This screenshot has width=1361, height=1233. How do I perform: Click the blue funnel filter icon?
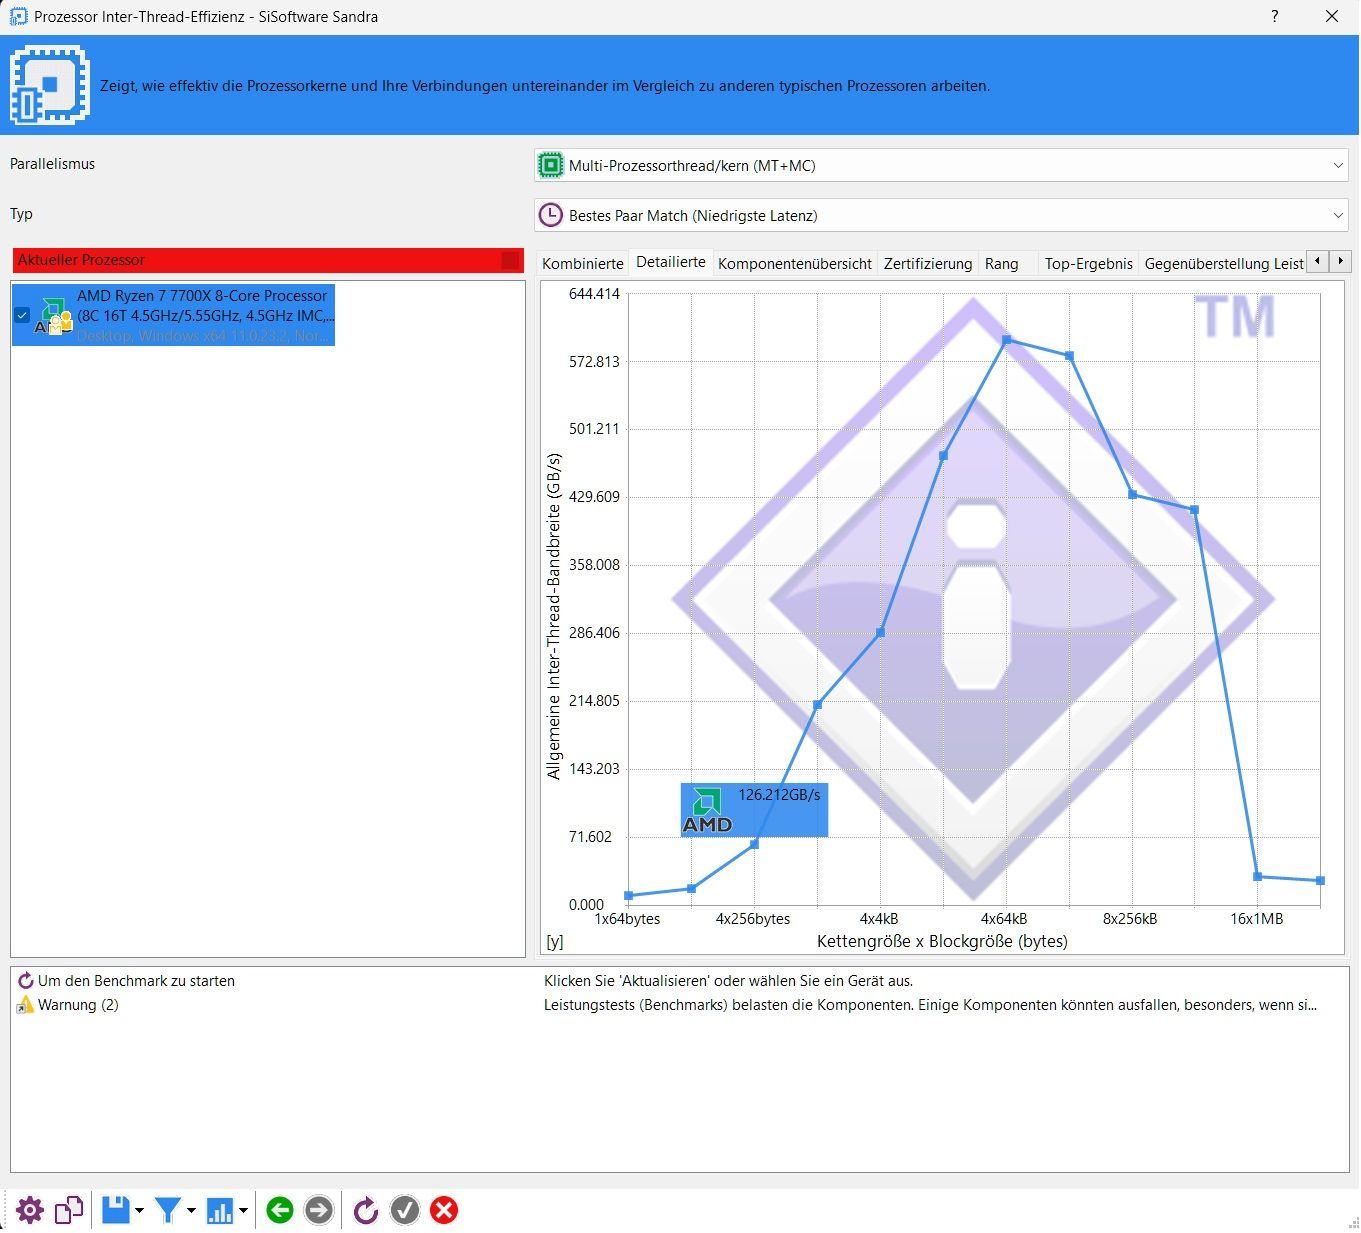pos(168,1210)
